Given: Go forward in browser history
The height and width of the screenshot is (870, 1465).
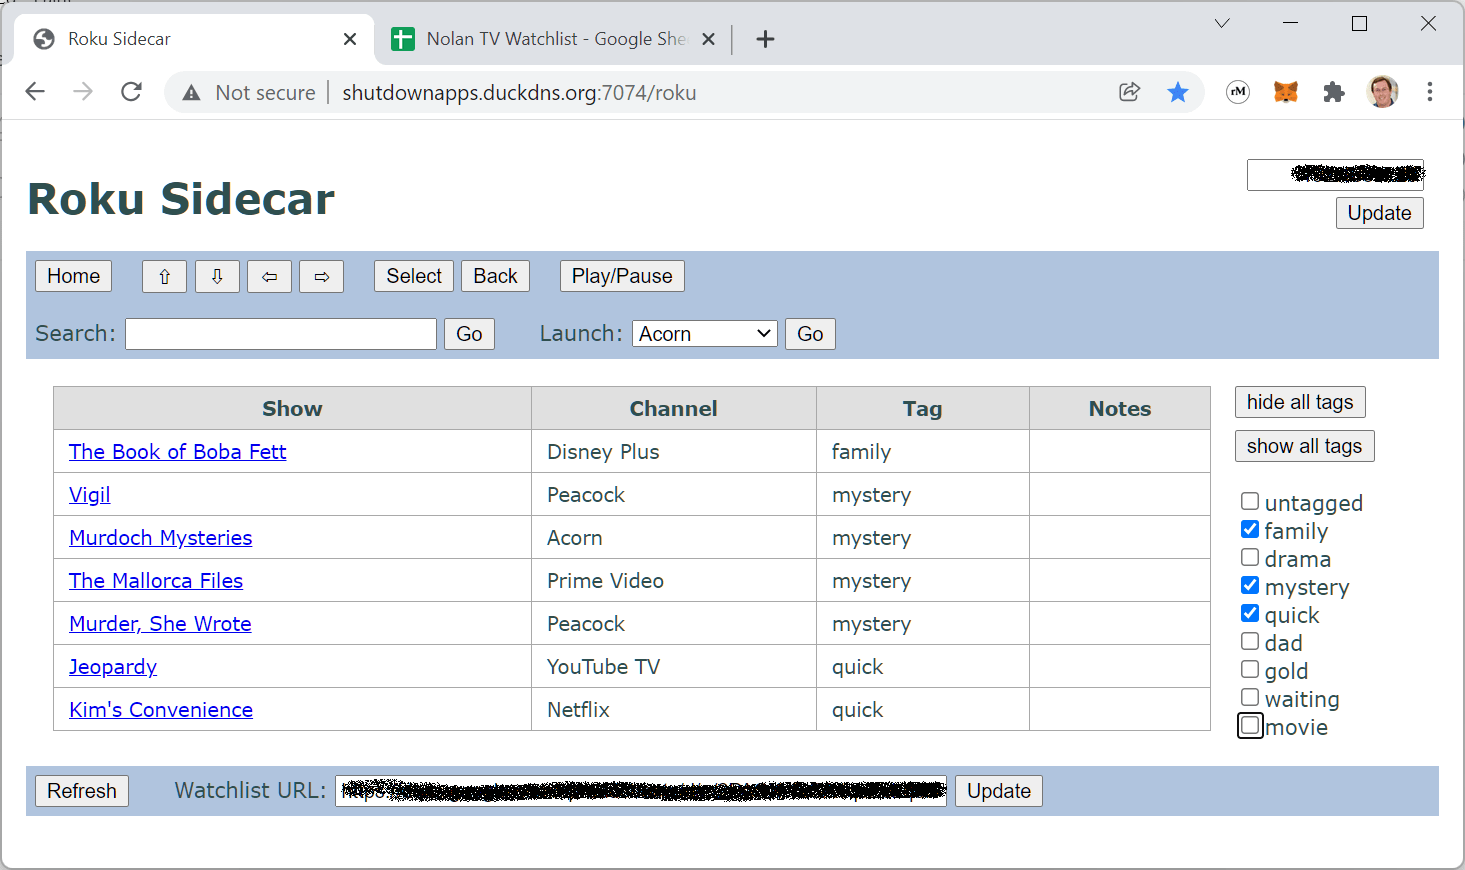Looking at the screenshot, I should click(x=83, y=92).
